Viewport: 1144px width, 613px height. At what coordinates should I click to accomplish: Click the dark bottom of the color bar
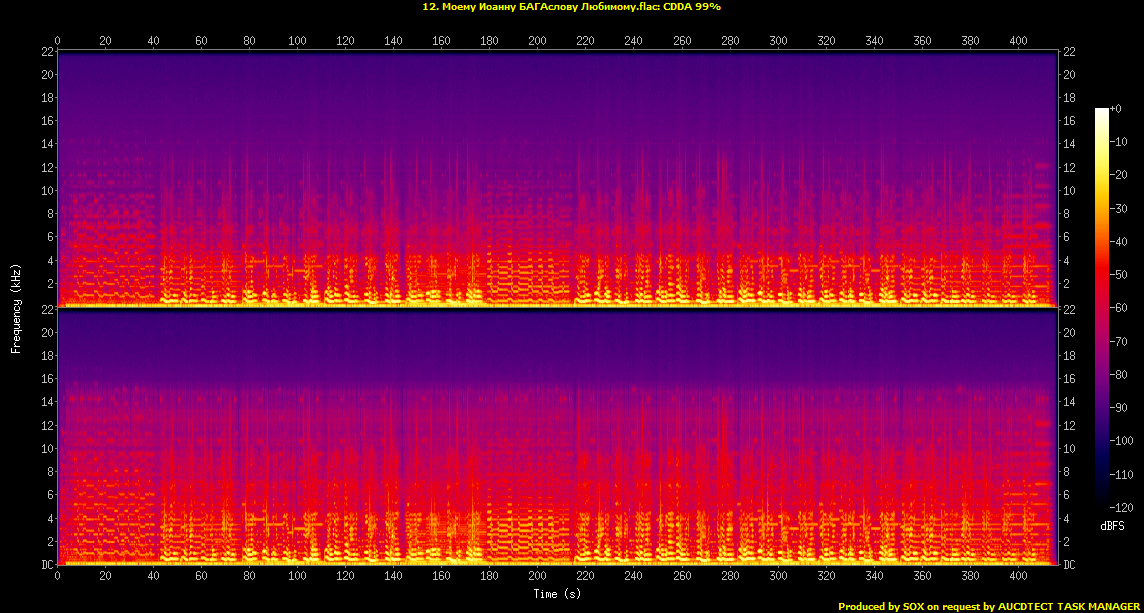(1101, 503)
